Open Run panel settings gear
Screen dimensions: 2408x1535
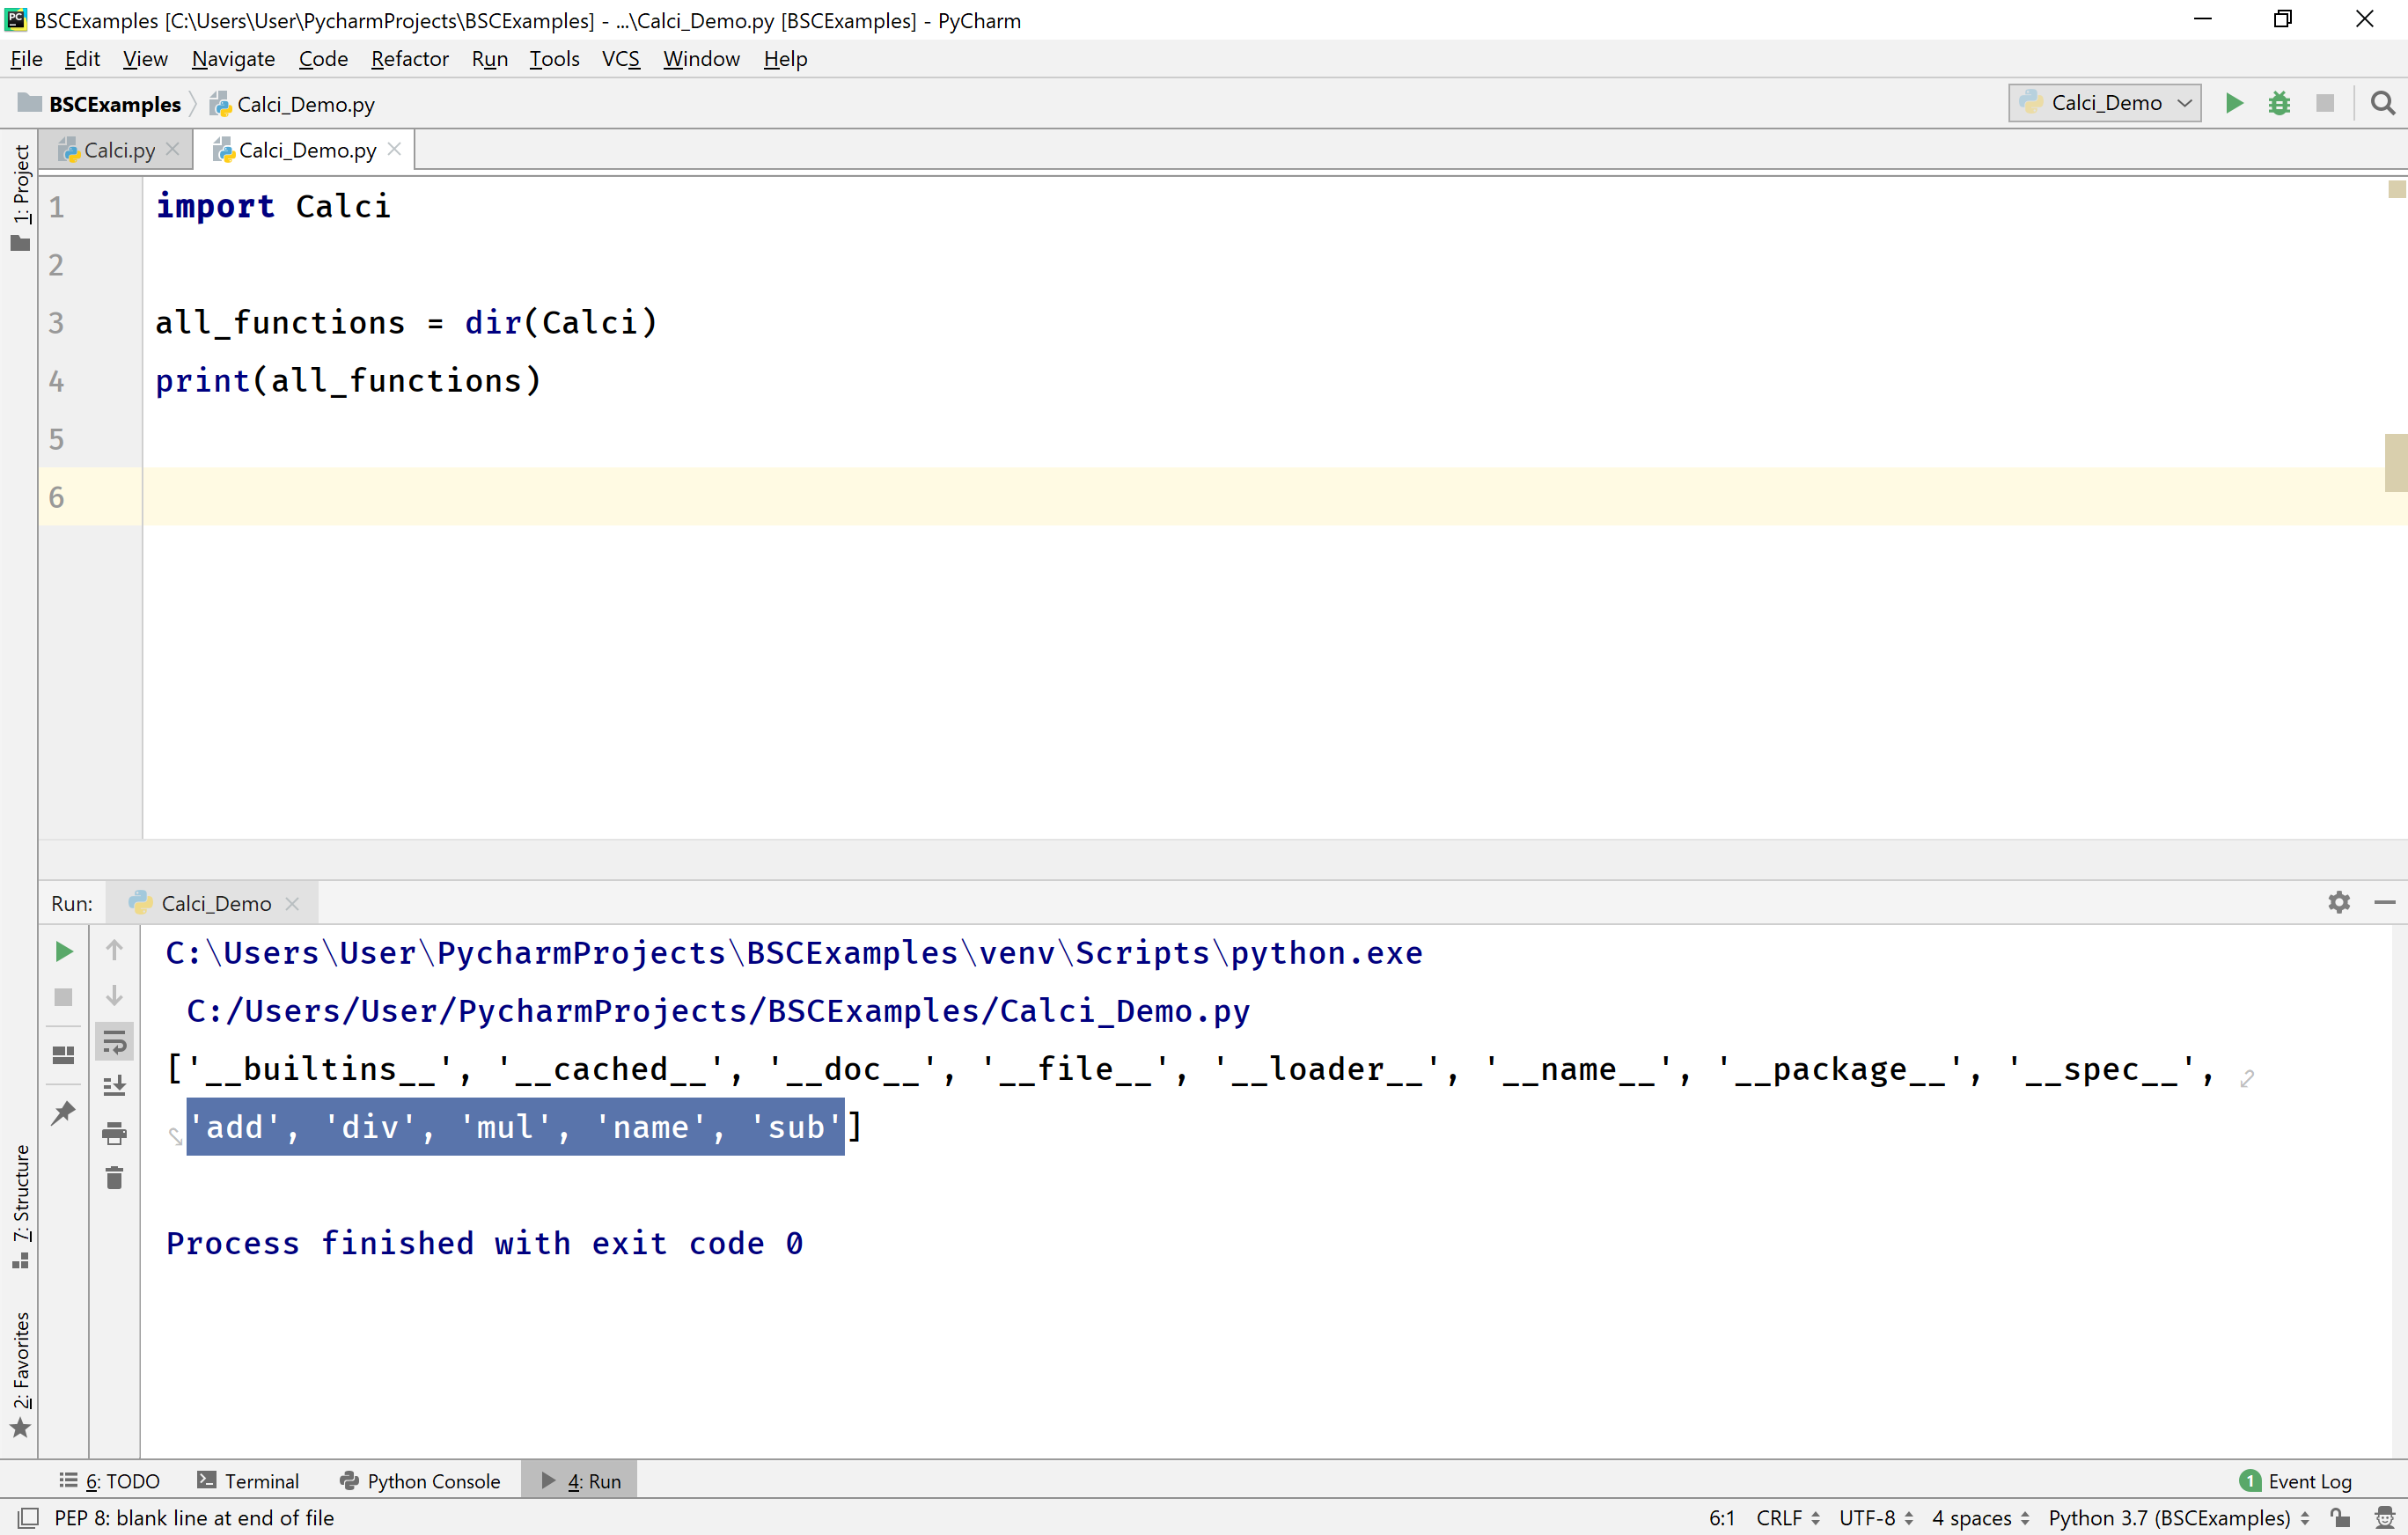(x=2339, y=902)
